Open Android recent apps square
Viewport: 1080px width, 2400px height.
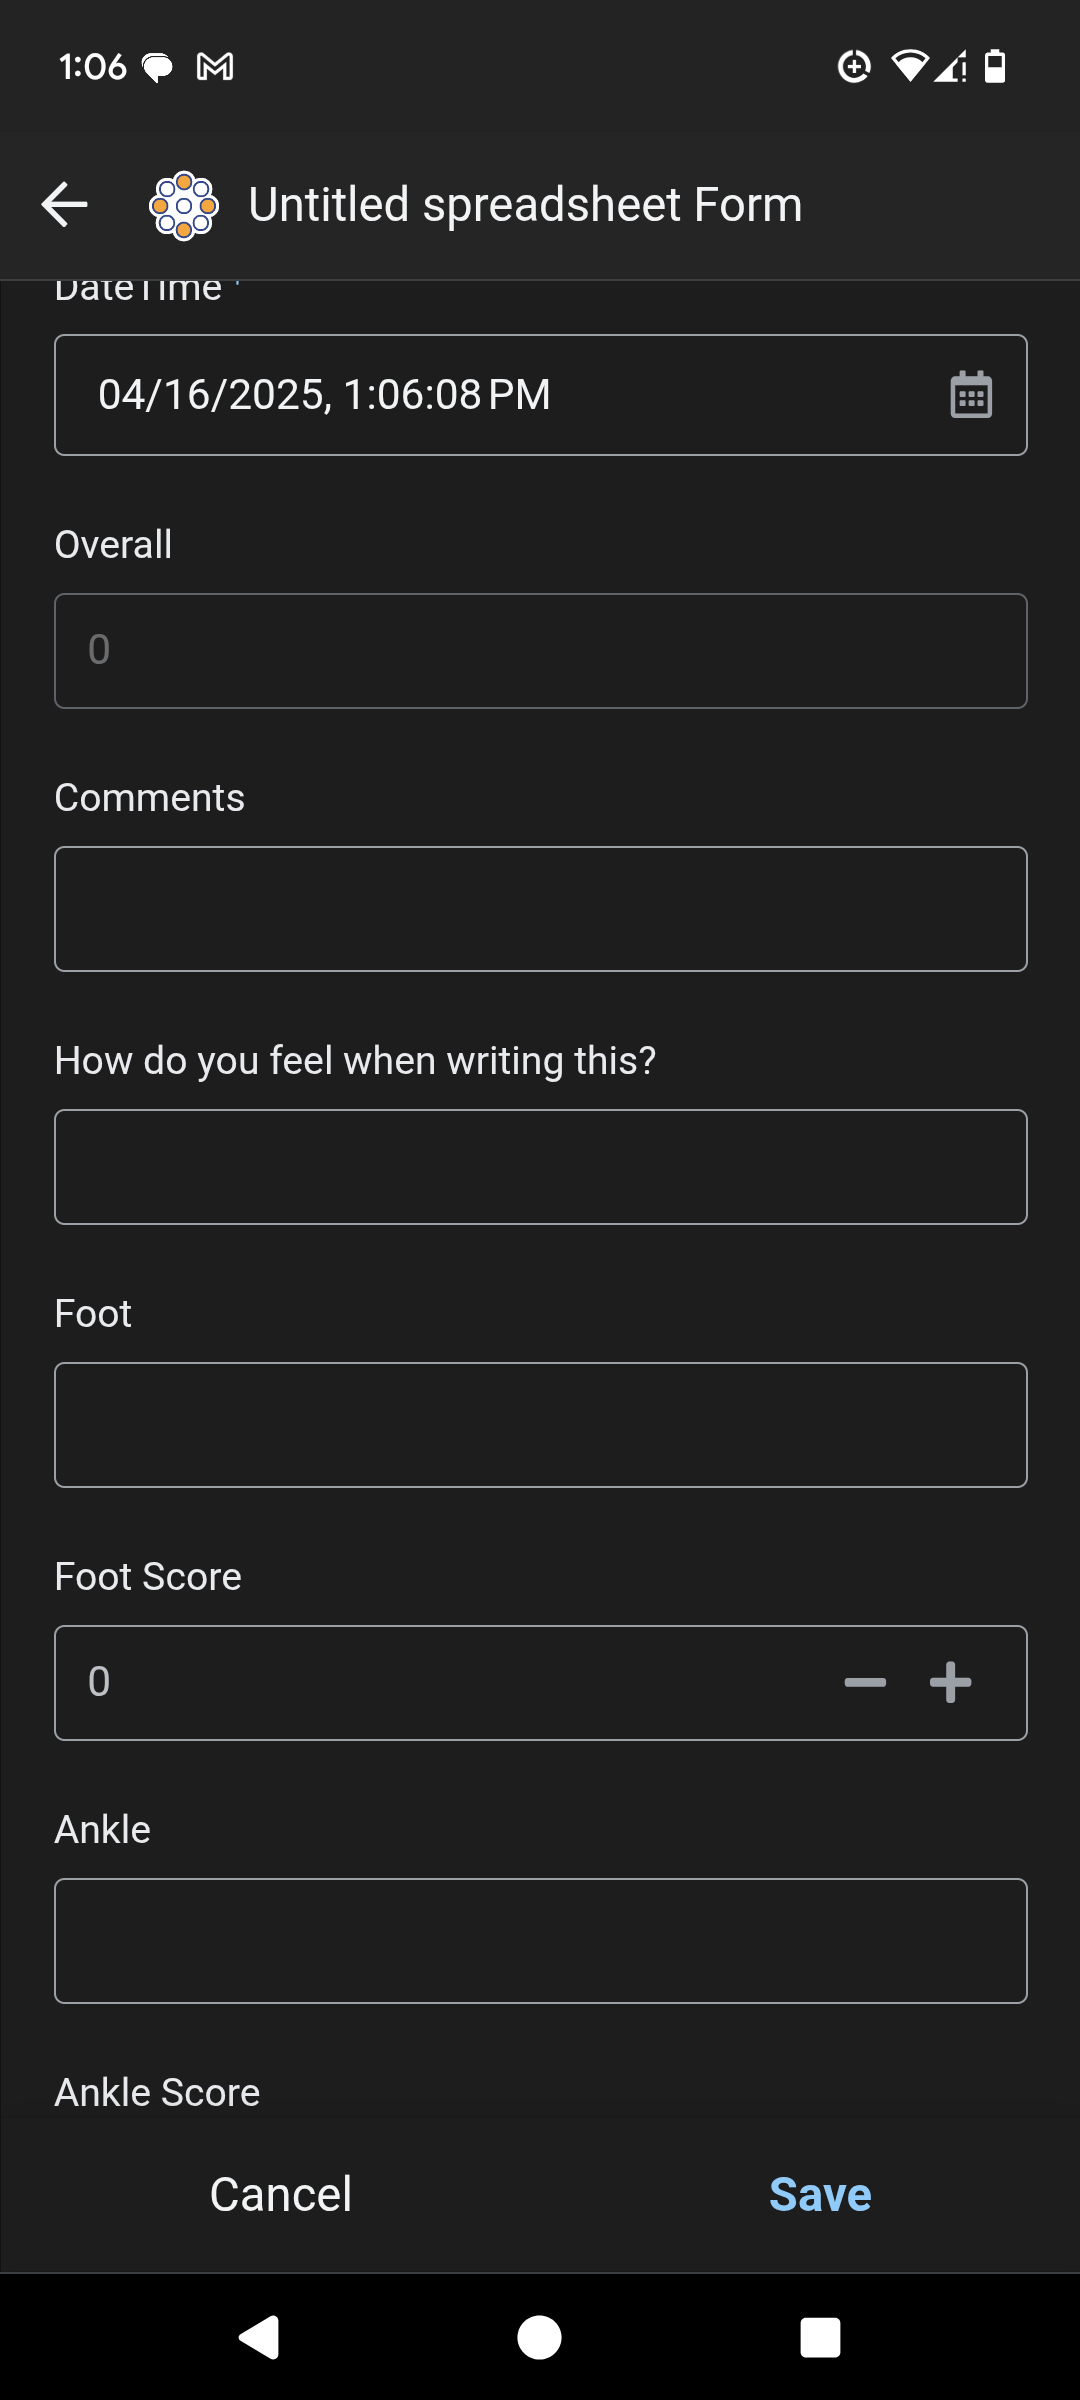[820, 2337]
